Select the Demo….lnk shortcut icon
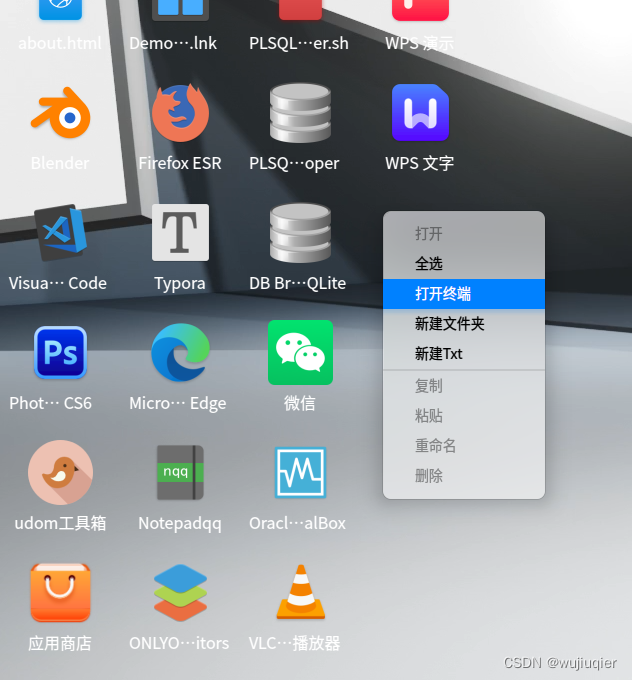The image size is (632, 680). pos(180,9)
